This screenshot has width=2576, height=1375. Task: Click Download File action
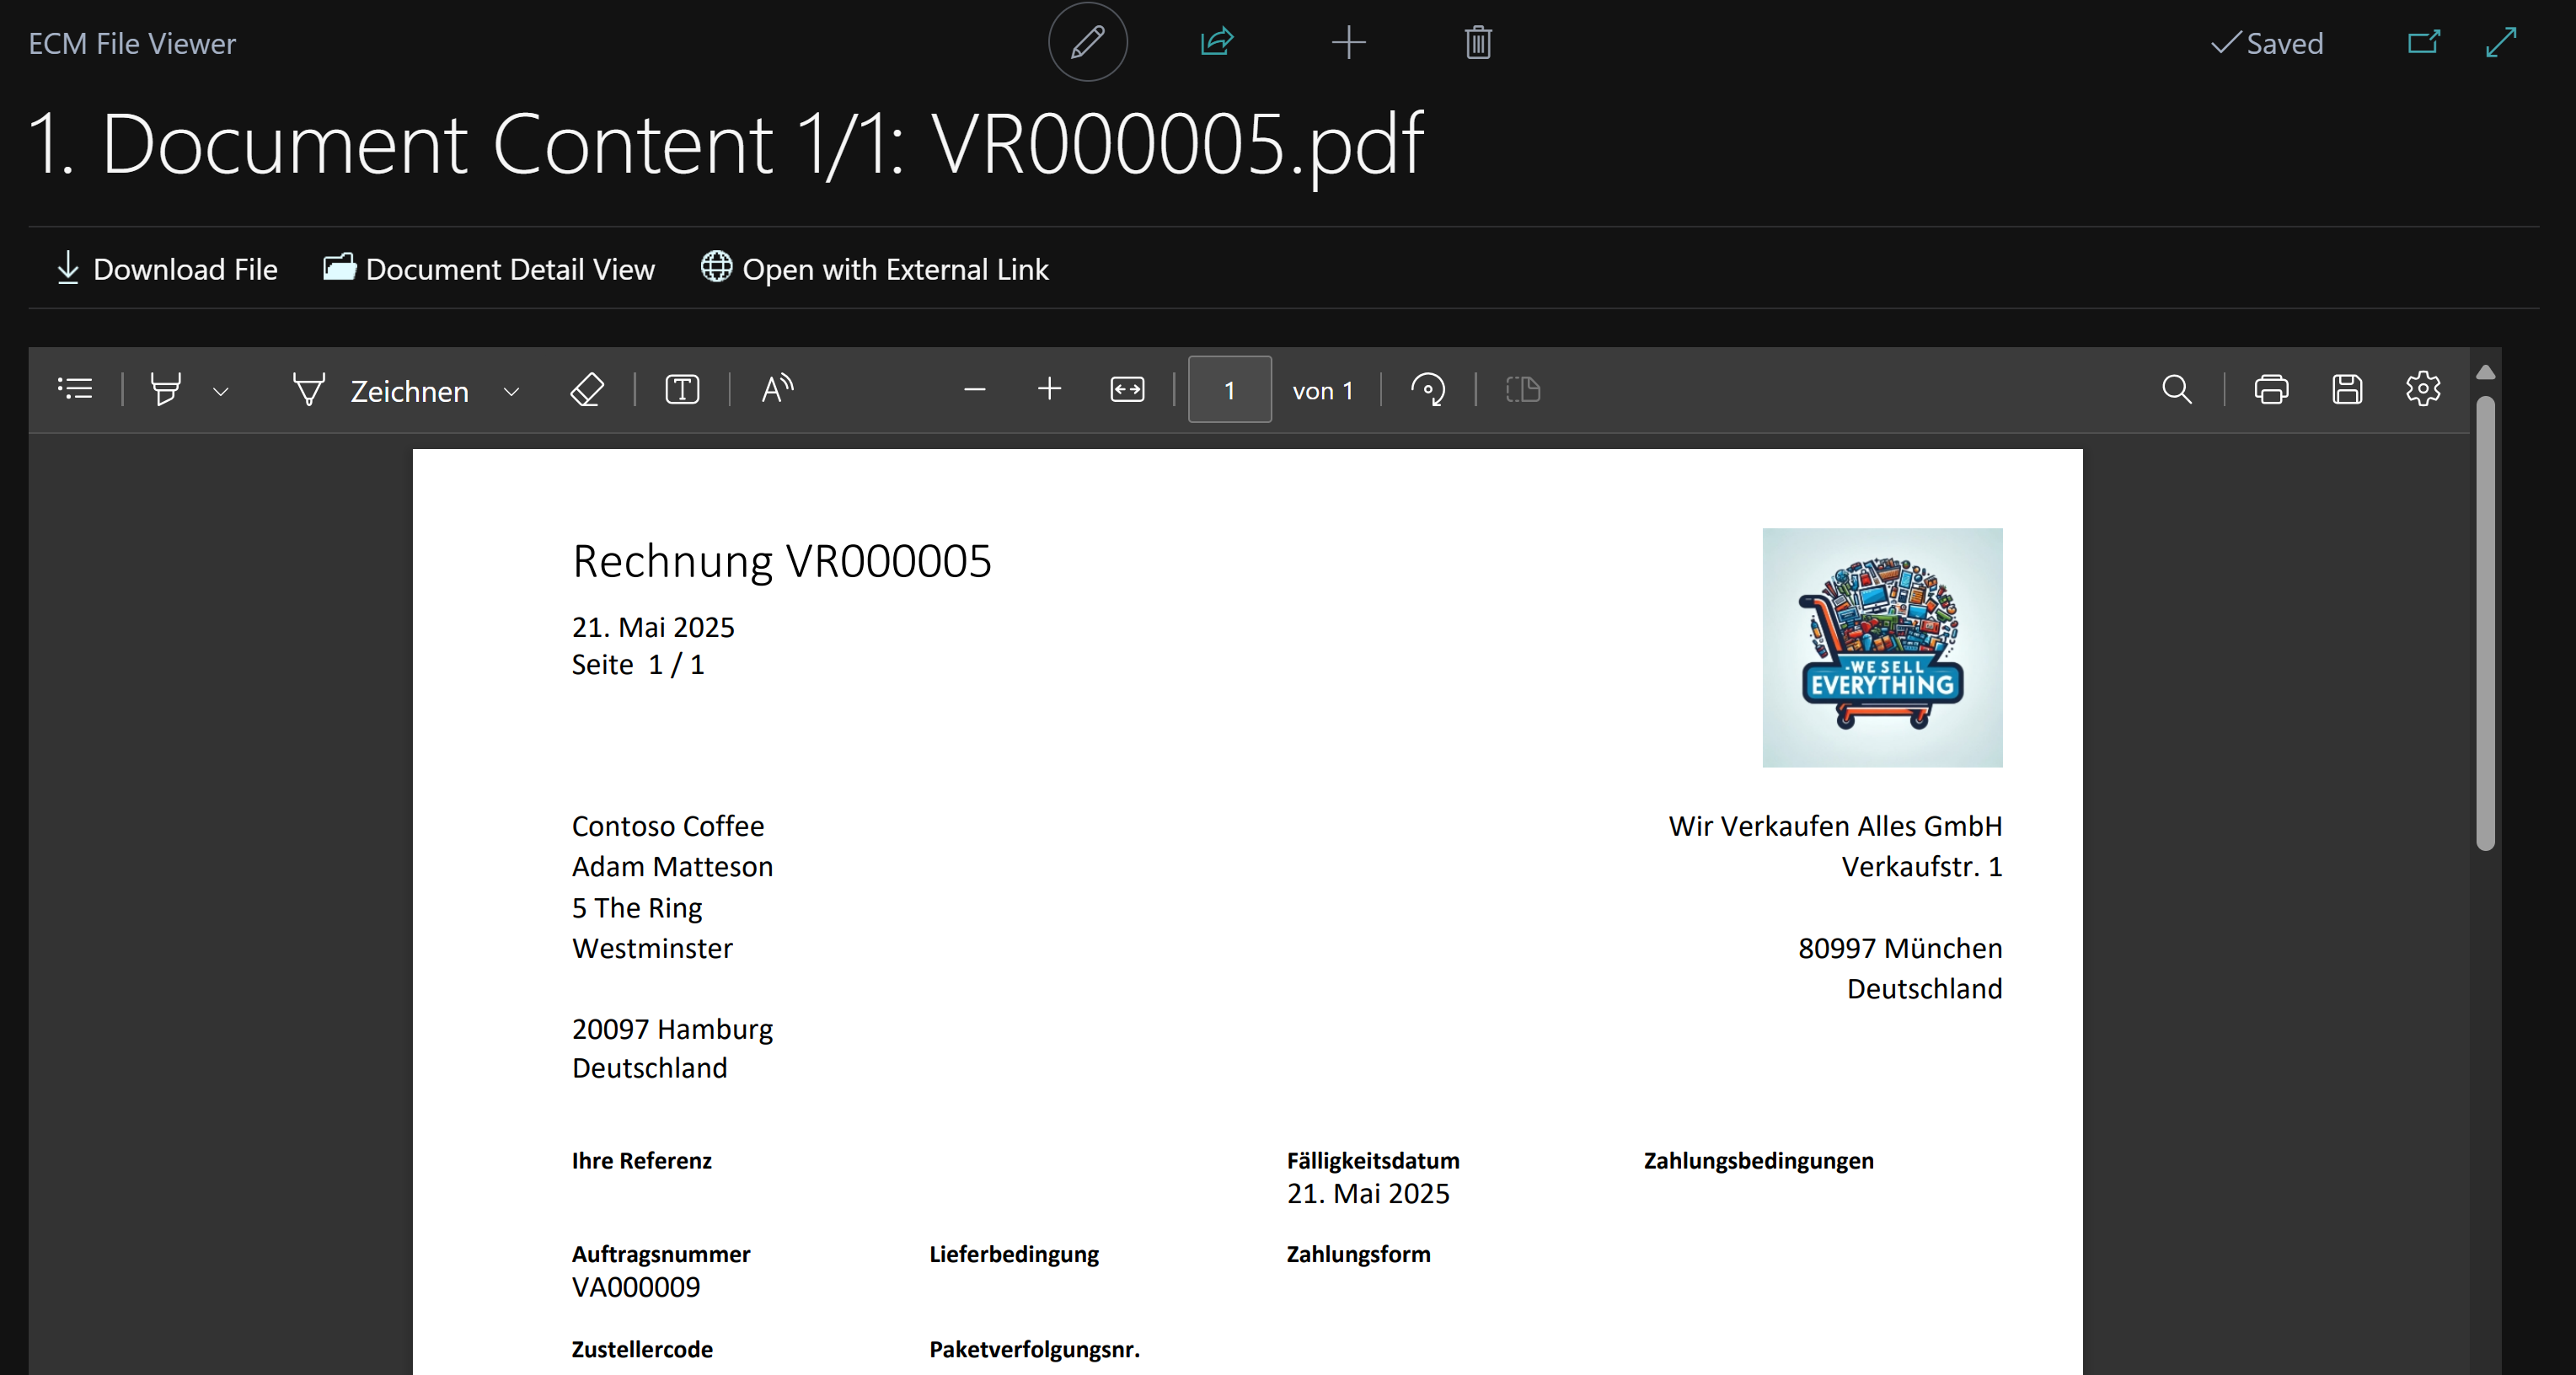coord(167,269)
